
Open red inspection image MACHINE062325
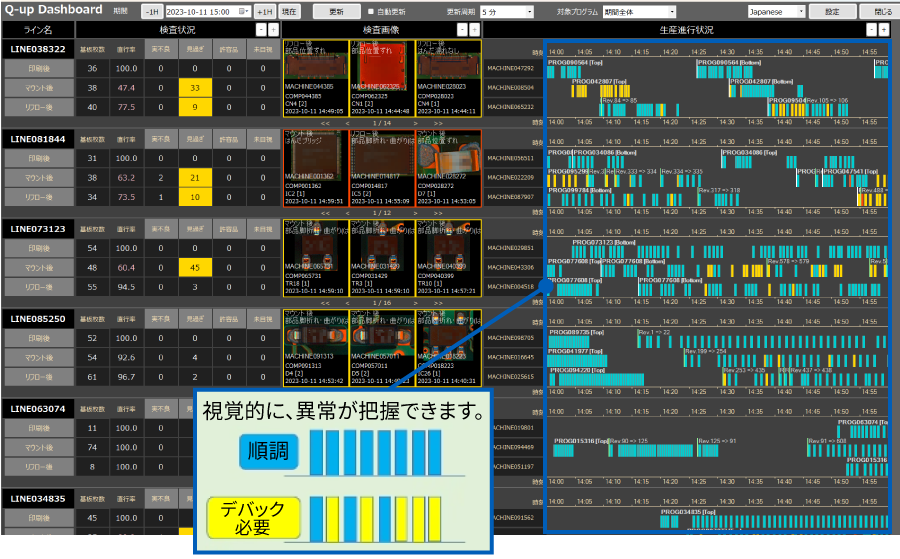click(382, 79)
